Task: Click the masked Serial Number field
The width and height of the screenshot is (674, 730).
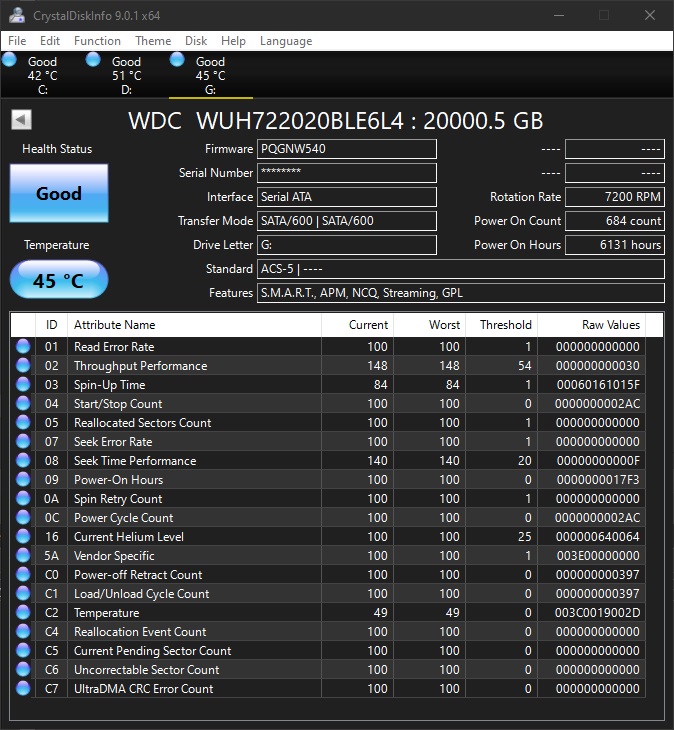Action: [347, 173]
